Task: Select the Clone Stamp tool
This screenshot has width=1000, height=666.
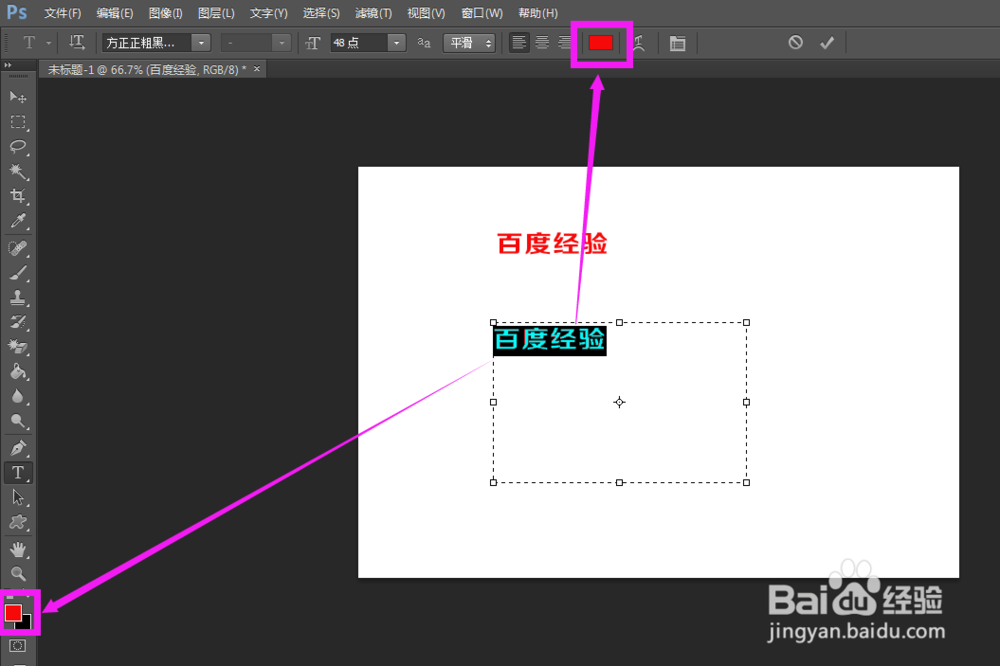Action: (x=17, y=296)
